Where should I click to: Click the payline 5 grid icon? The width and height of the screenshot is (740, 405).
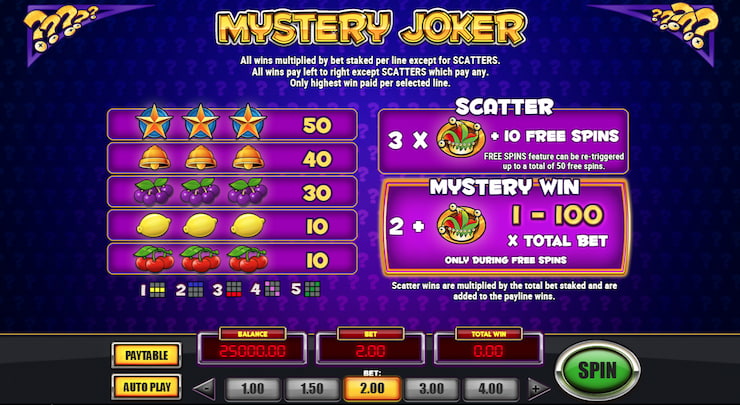[x=312, y=288]
